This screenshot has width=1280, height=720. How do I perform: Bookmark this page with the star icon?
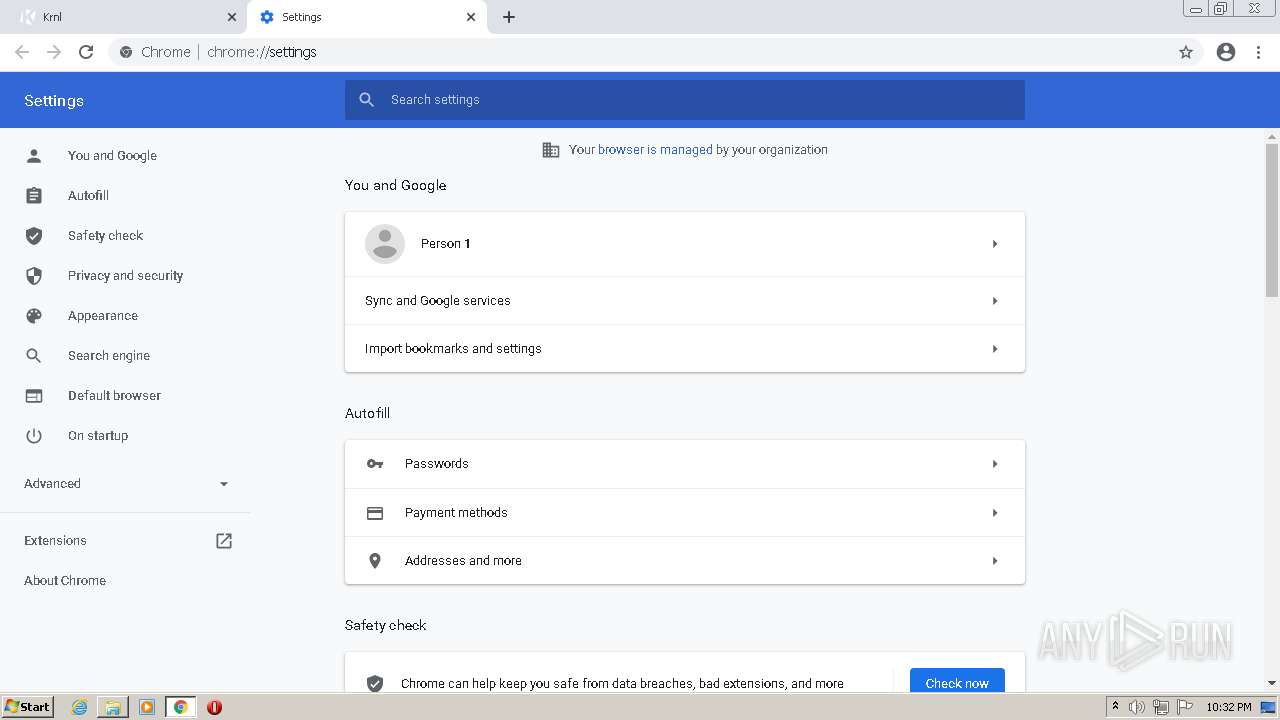(x=1186, y=52)
